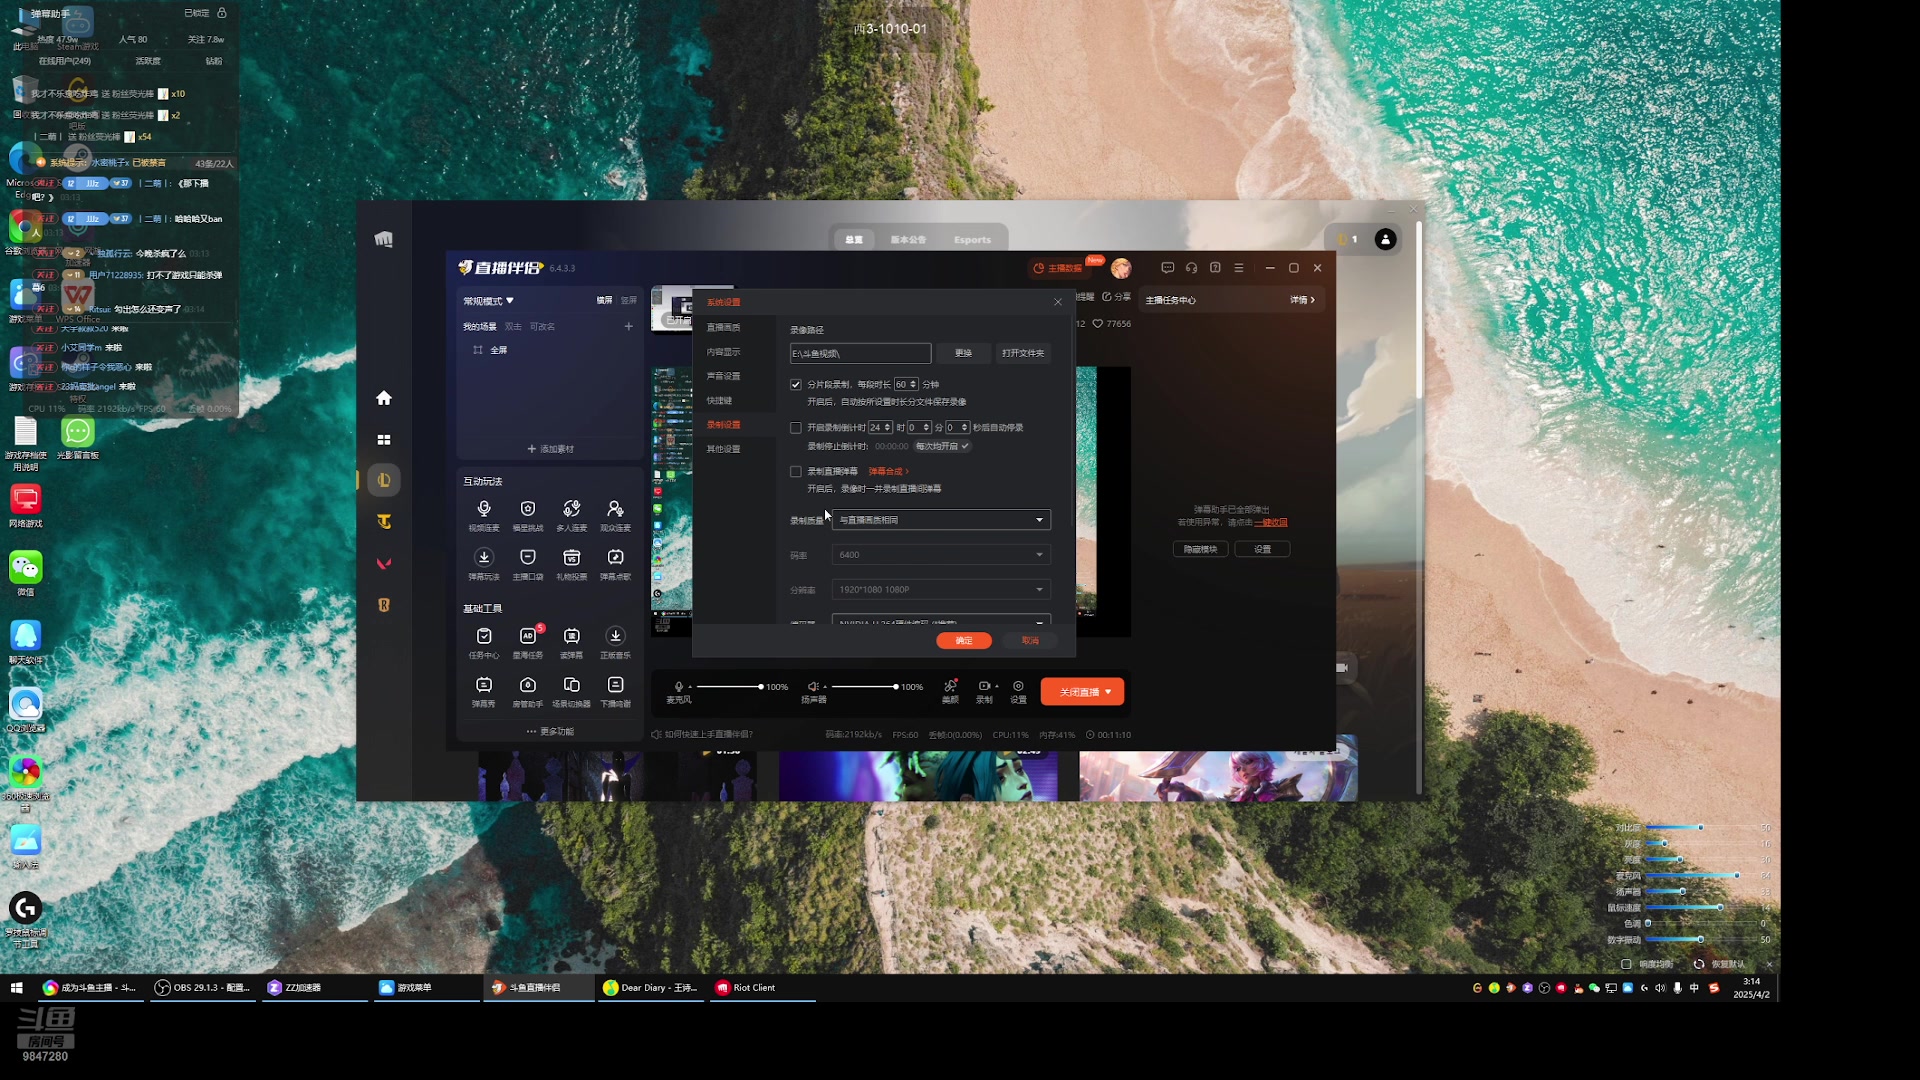Click 录制 record icon in bottom bar
Viewport: 1920px width, 1080px height.
tap(984, 687)
